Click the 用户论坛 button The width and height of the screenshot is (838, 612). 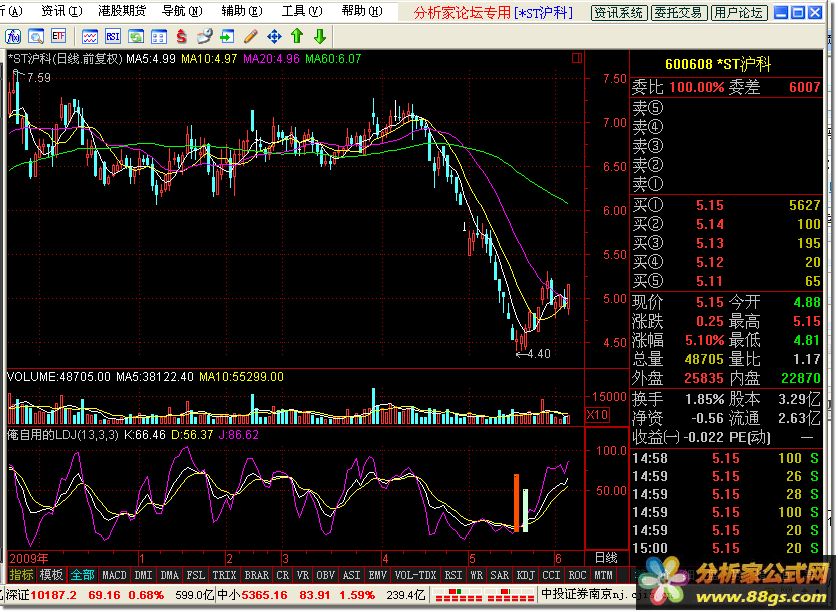click(739, 13)
